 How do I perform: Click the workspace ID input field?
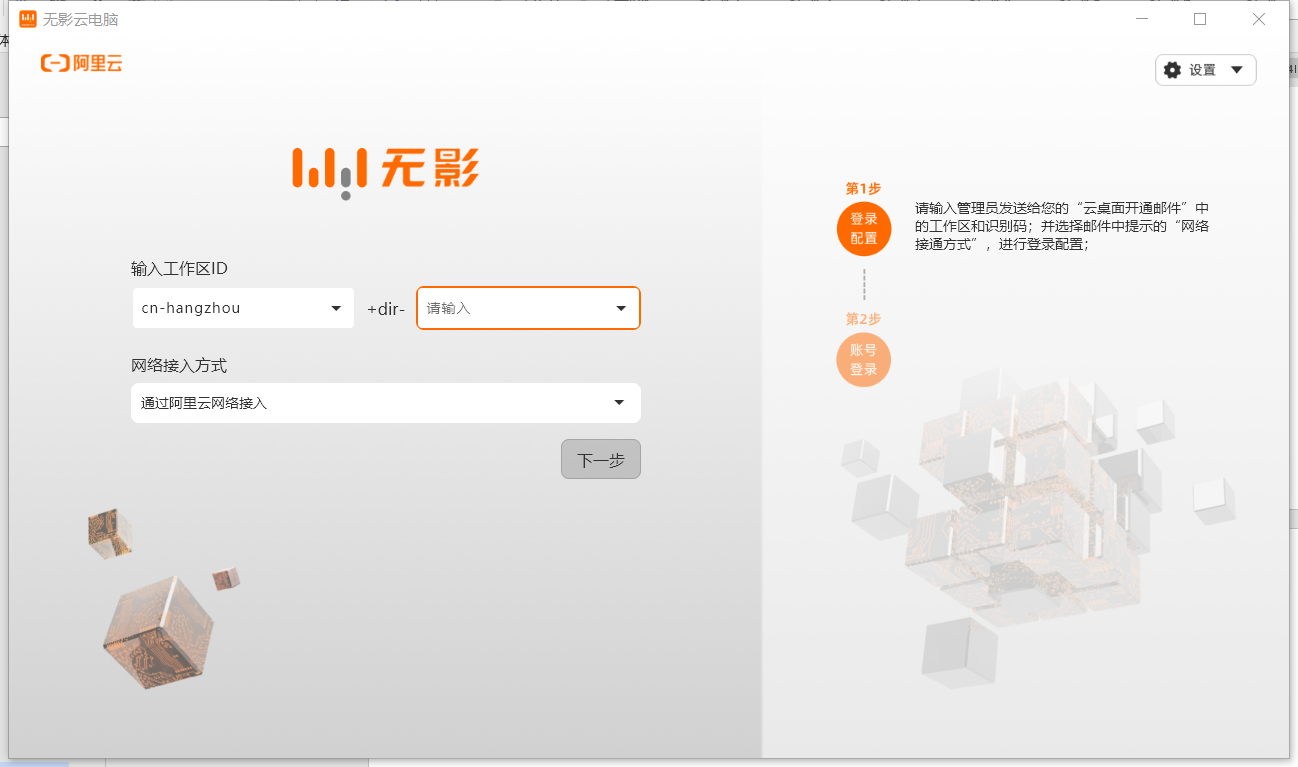pos(528,308)
